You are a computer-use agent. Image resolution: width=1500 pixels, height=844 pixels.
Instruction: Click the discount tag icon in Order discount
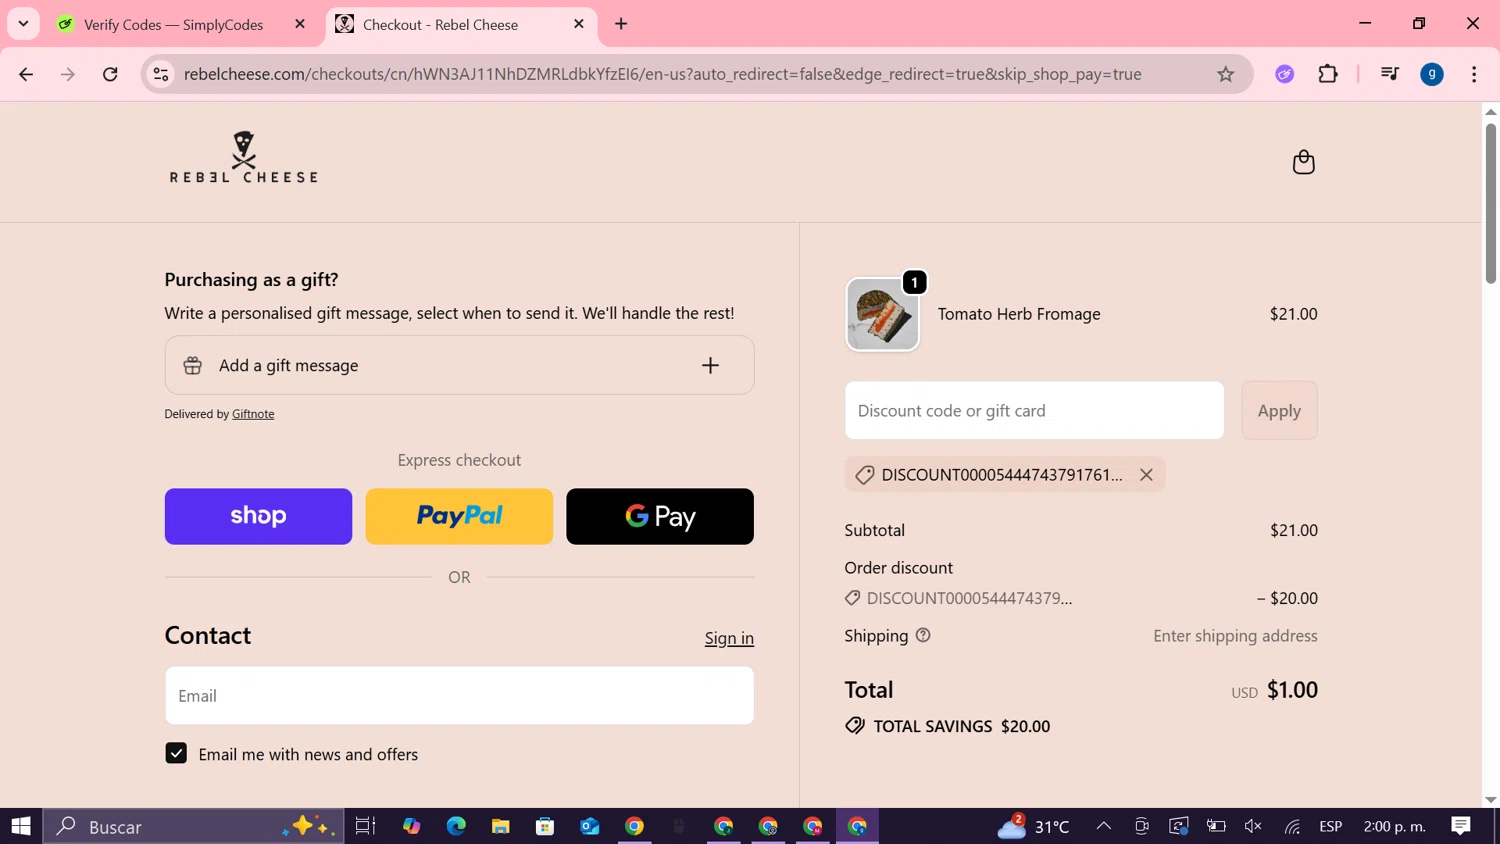click(x=852, y=598)
